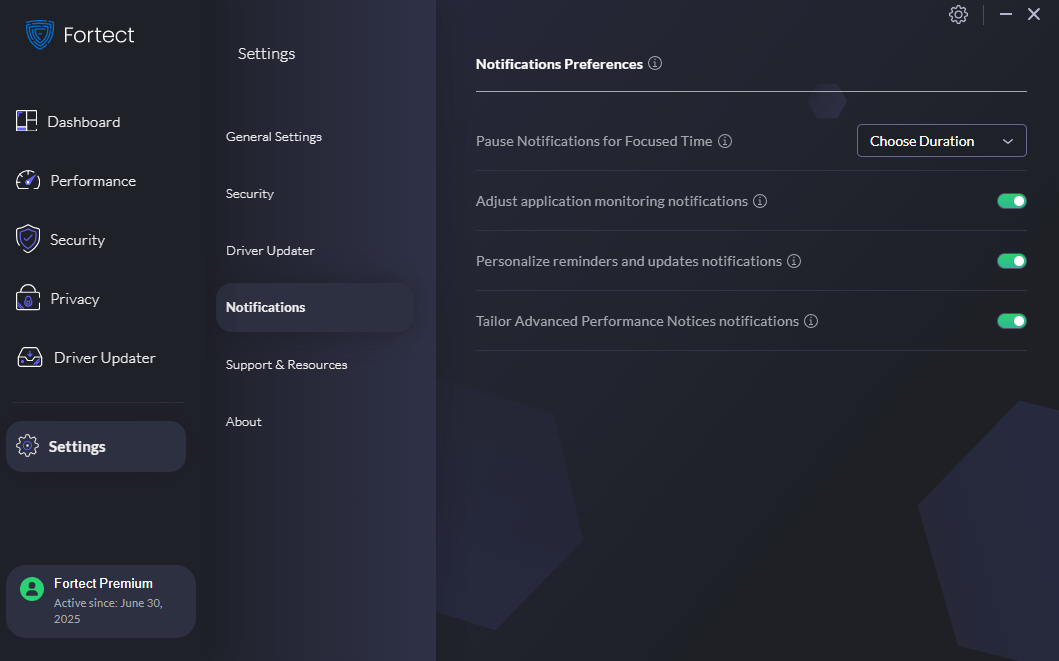
Task: Switch to the General Settings tab
Action: [274, 136]
